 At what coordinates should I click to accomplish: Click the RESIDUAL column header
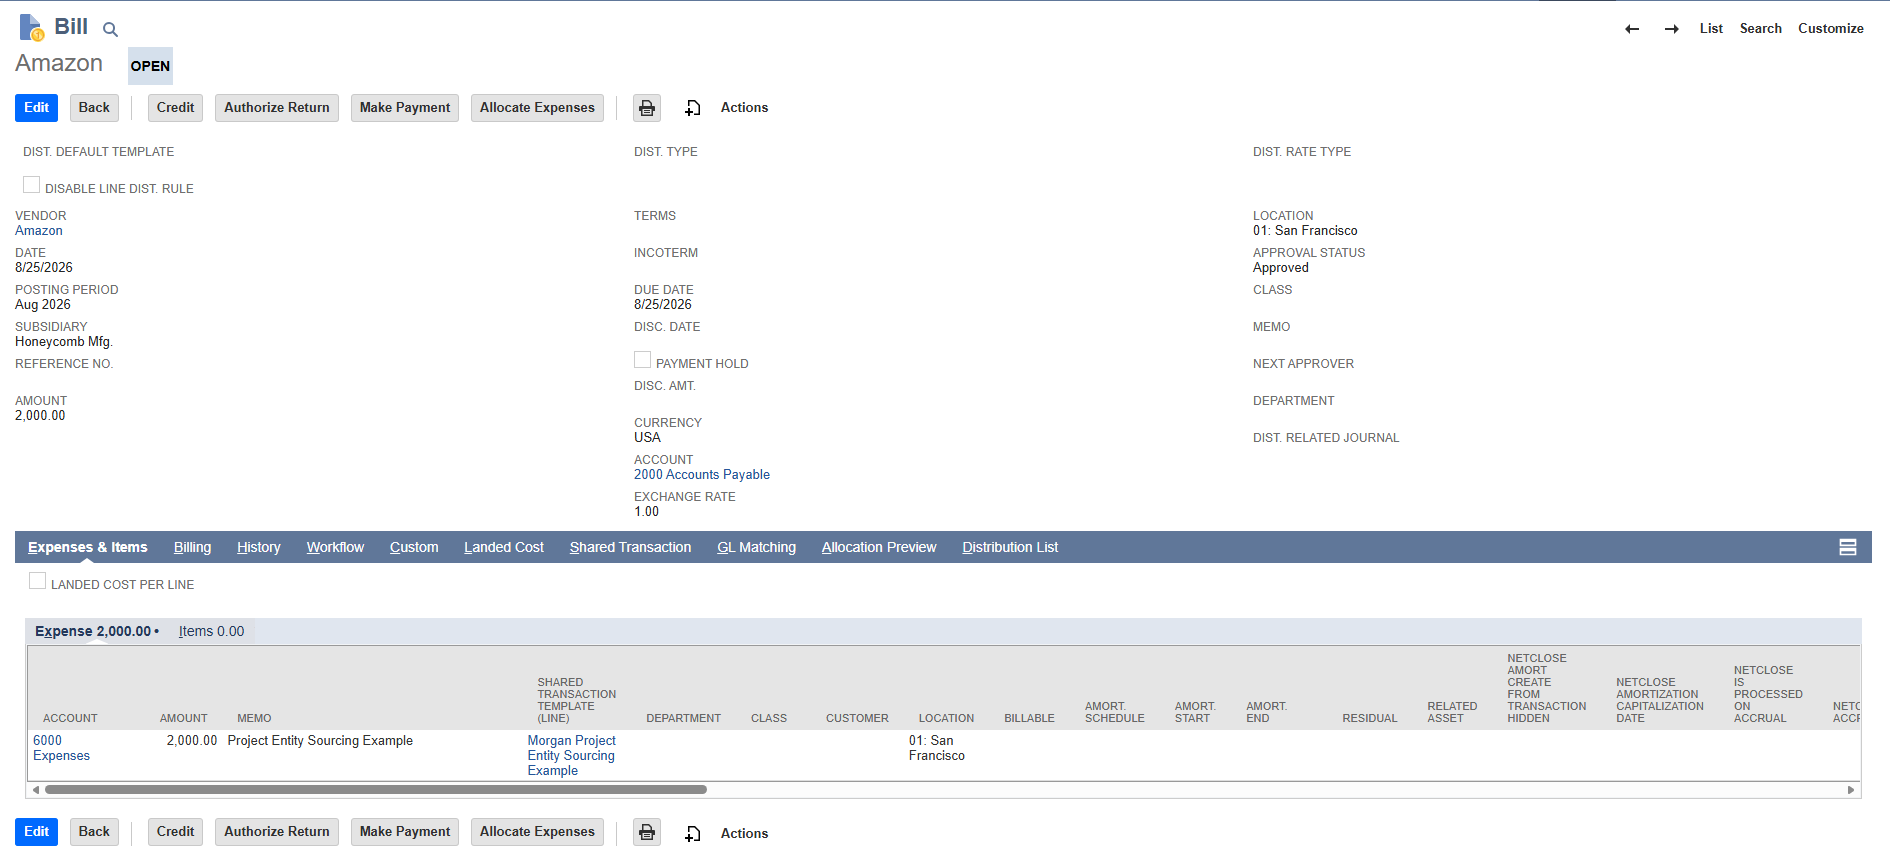[x=1369, y=719]
